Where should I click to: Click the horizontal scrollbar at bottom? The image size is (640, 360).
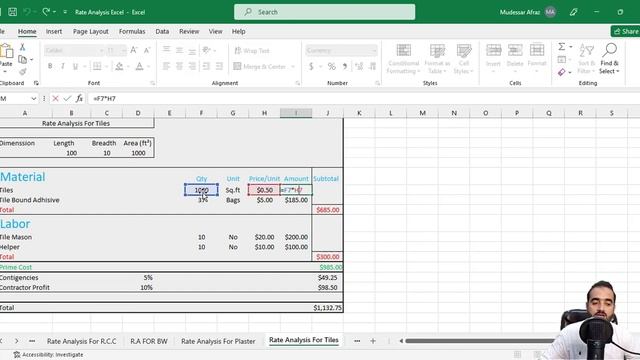click(480, 341)
